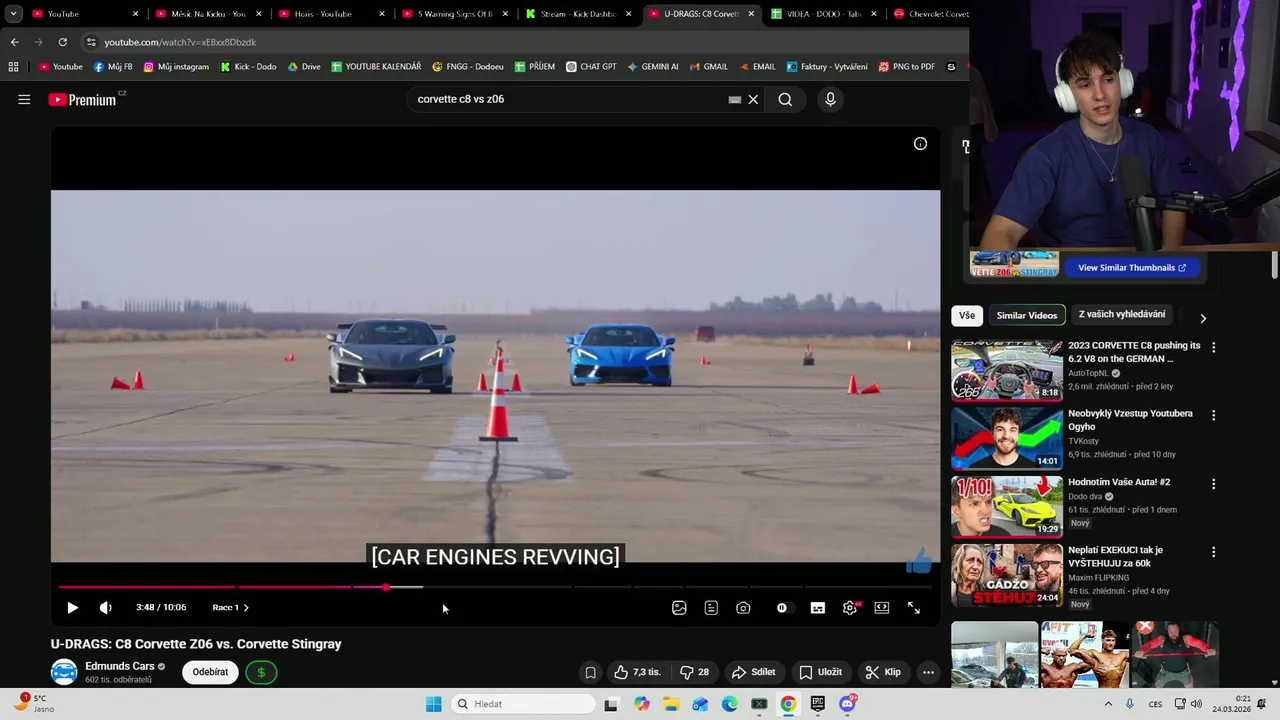Click View Similar Thumbnails button
This screenshot has height=720, width=1280.
point(1131,267)
